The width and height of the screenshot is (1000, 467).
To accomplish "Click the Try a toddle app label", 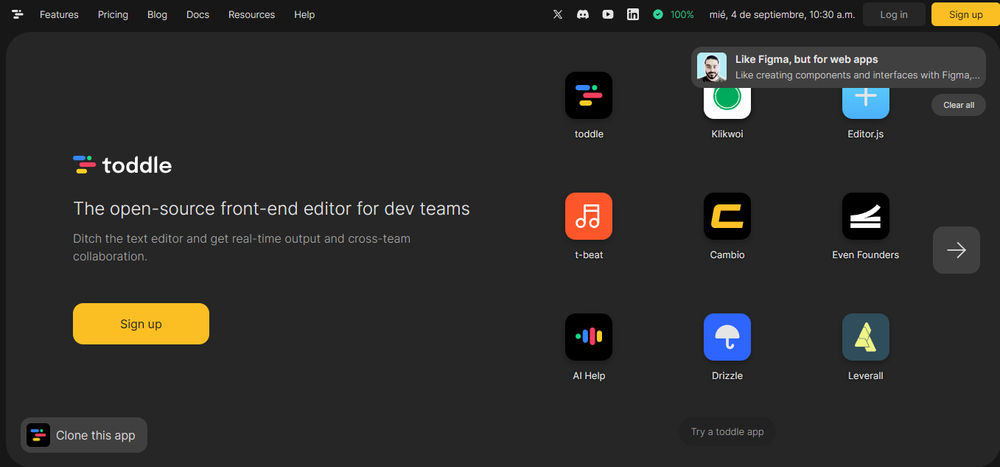I will pos(727,432).
